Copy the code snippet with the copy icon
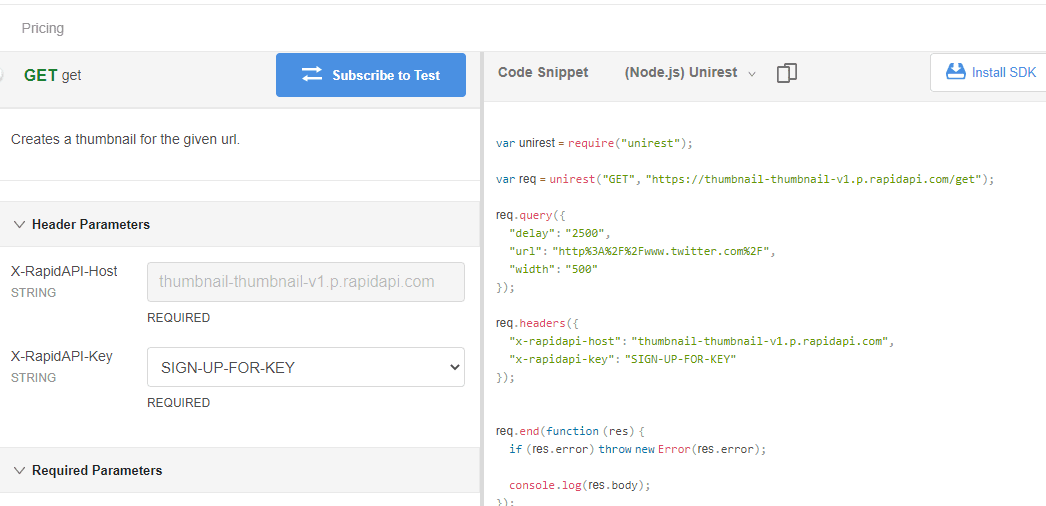The height and width of the screenshot is (506, 1046). click(x=787, y=73)
